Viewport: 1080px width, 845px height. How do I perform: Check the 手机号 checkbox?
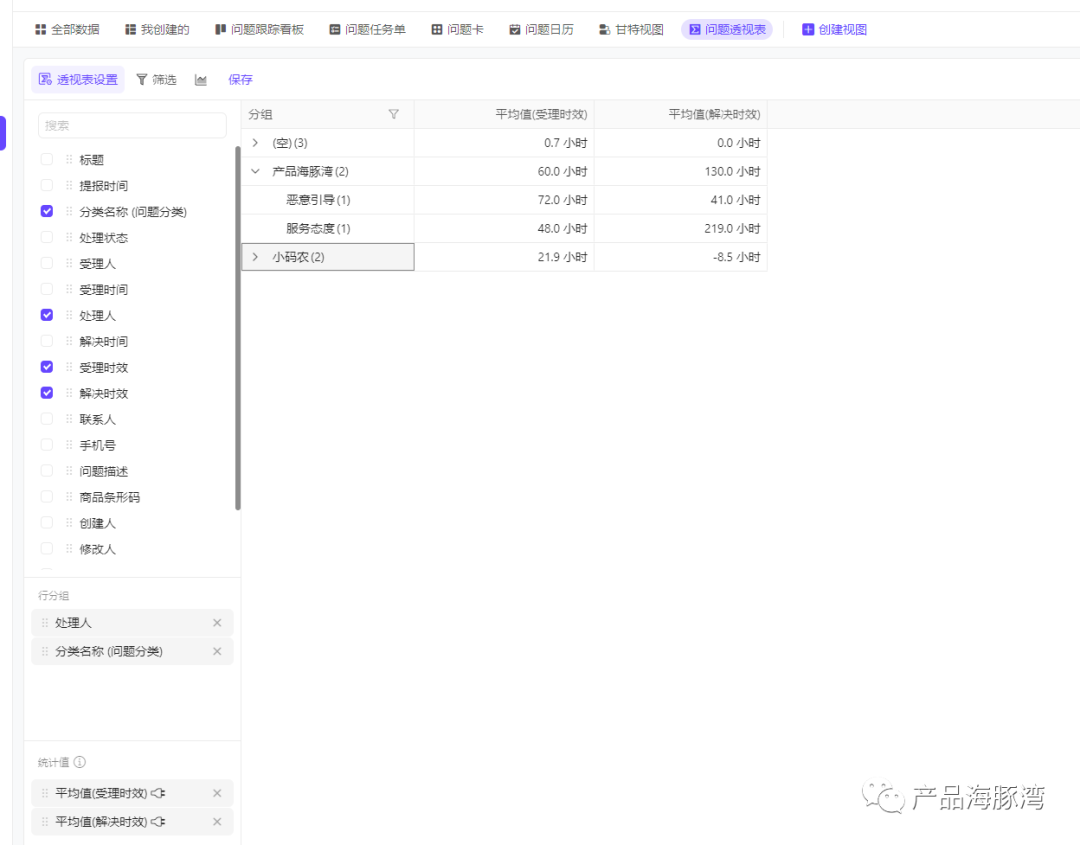click(x=47, y=445)
